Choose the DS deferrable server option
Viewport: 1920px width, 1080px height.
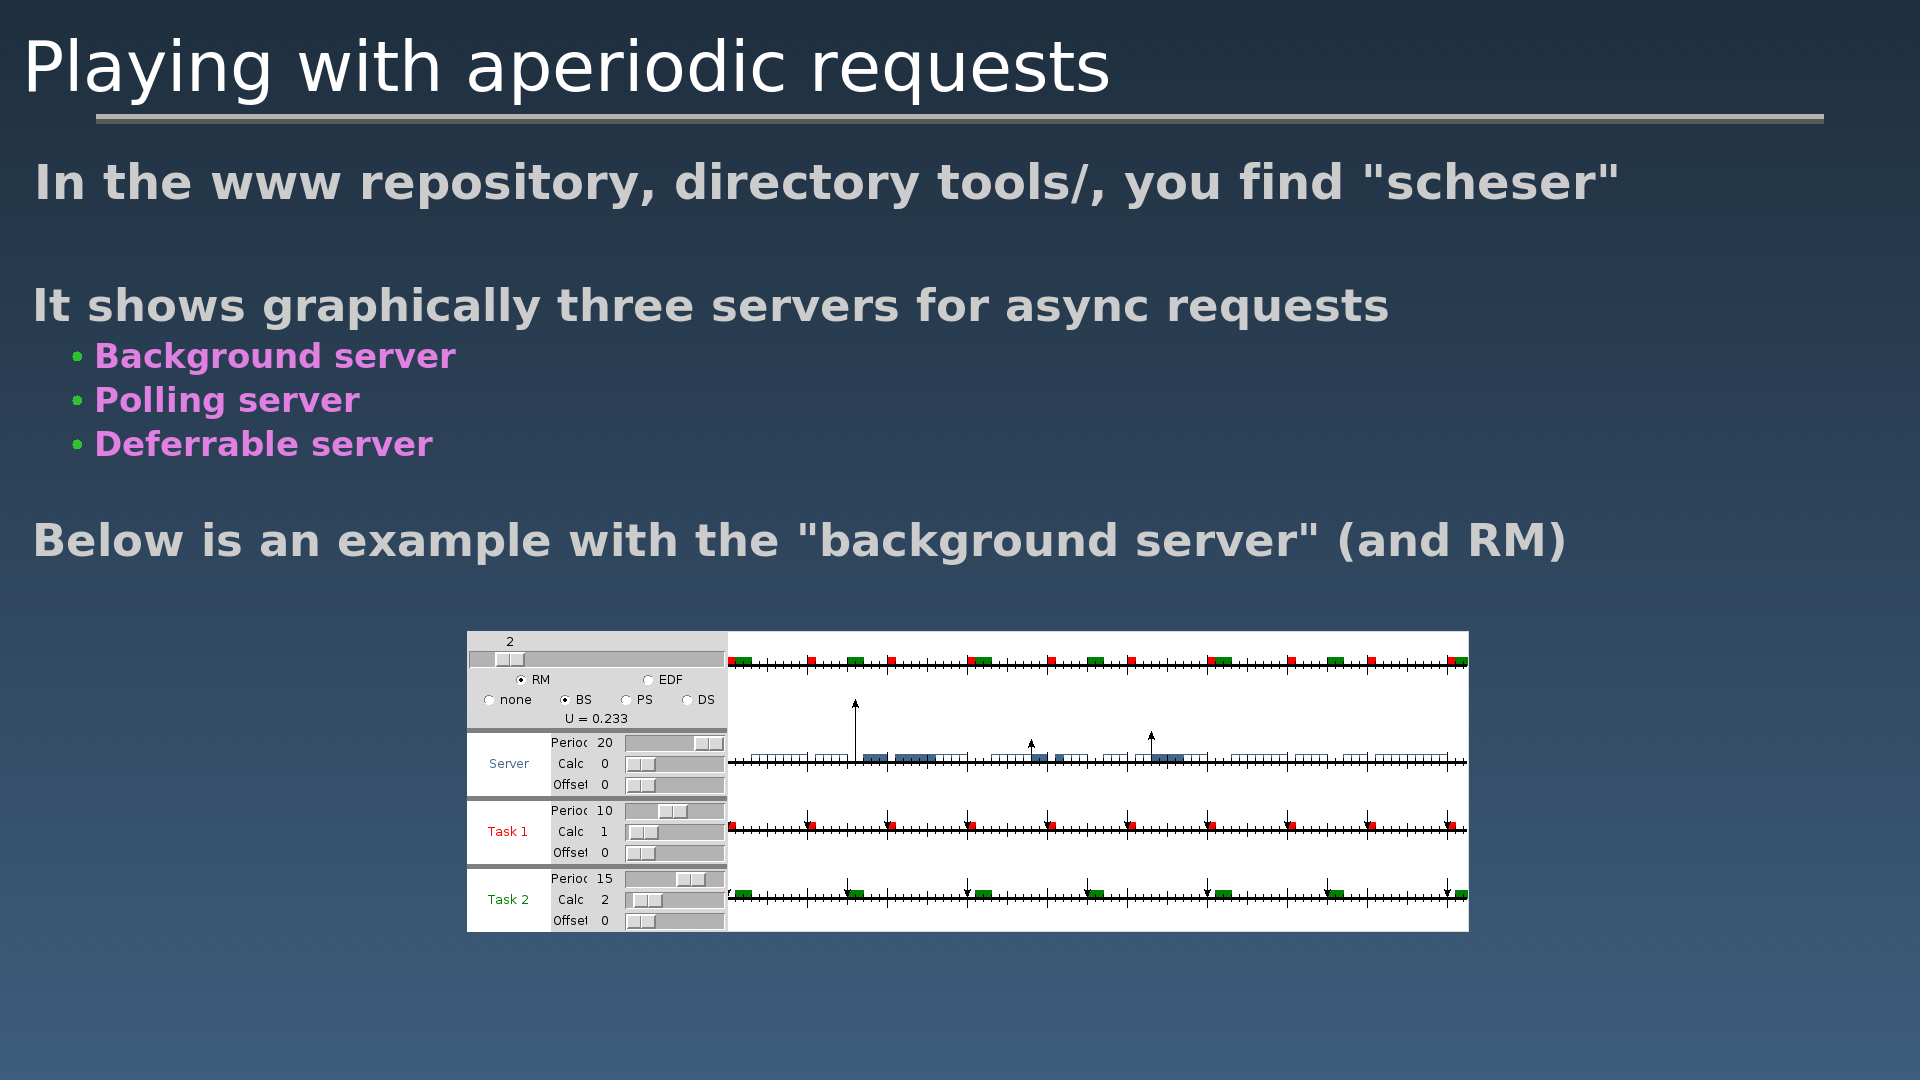click(687, 700)
